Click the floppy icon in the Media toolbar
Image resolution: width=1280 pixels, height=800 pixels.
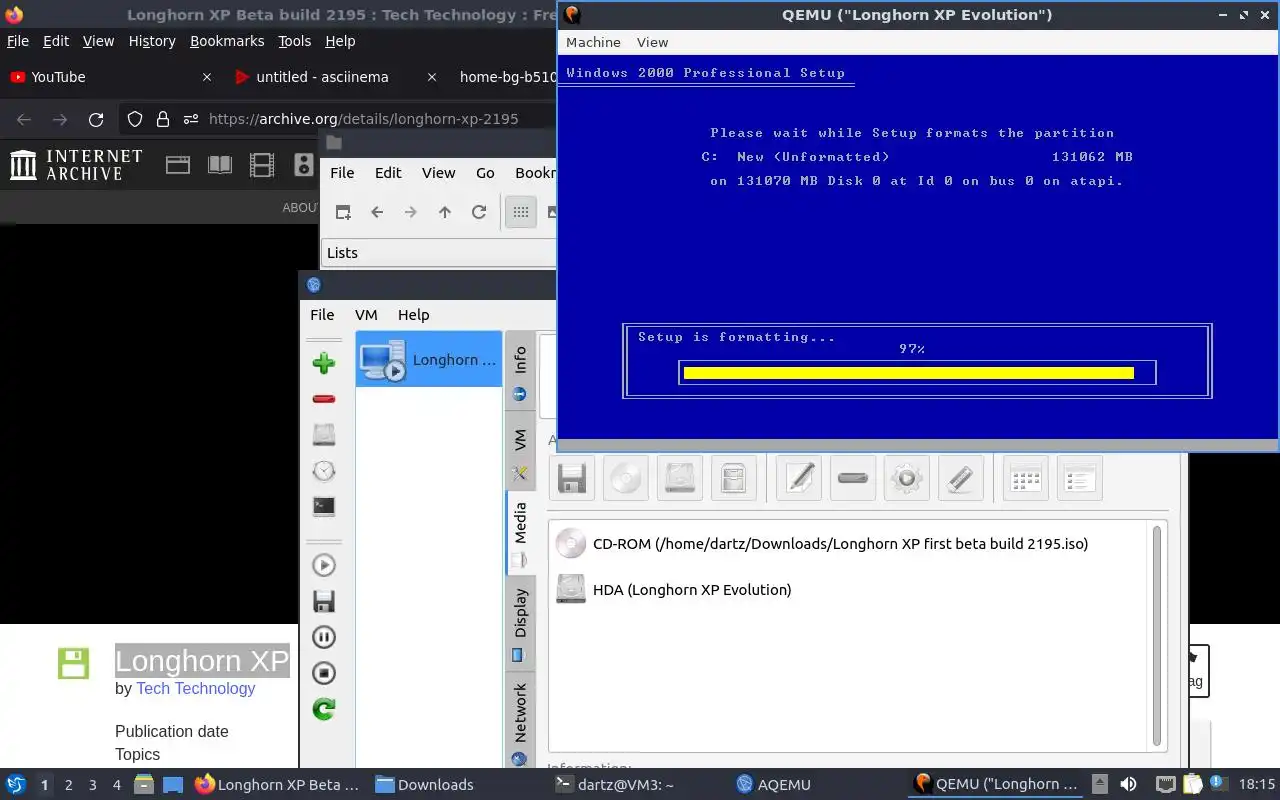tap(572, 478)
